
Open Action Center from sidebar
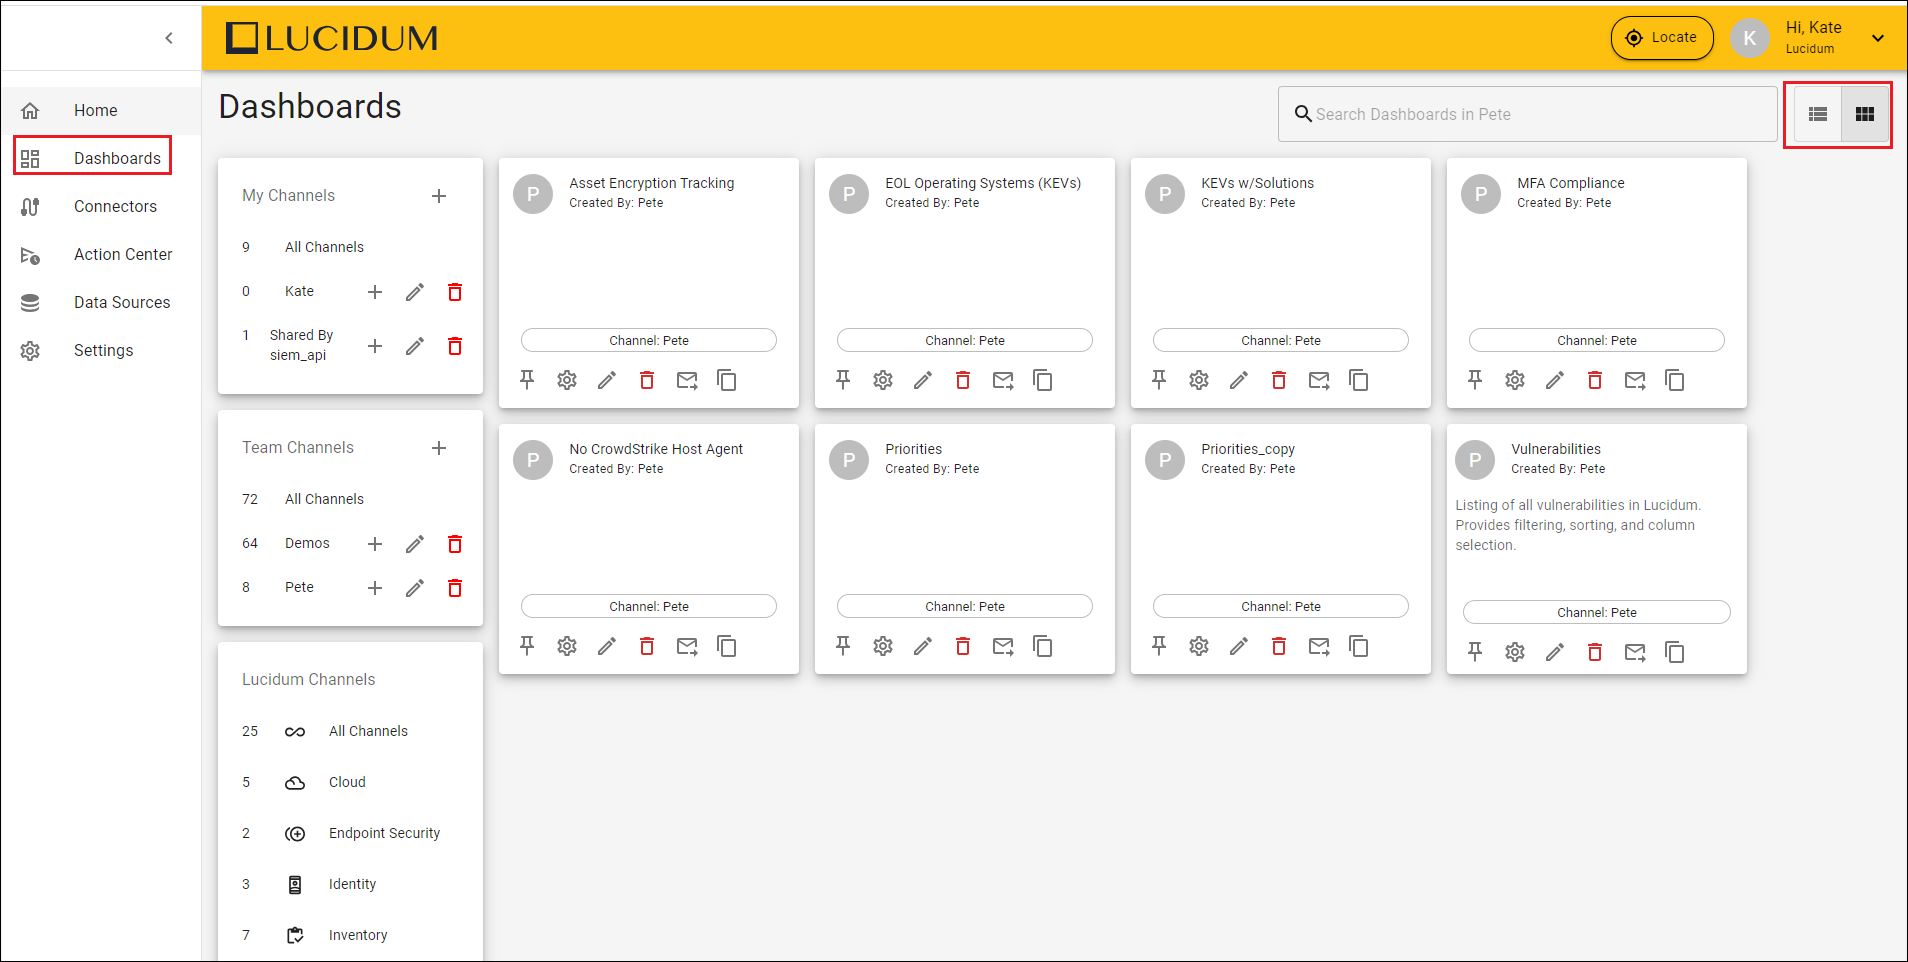point(123,254)
